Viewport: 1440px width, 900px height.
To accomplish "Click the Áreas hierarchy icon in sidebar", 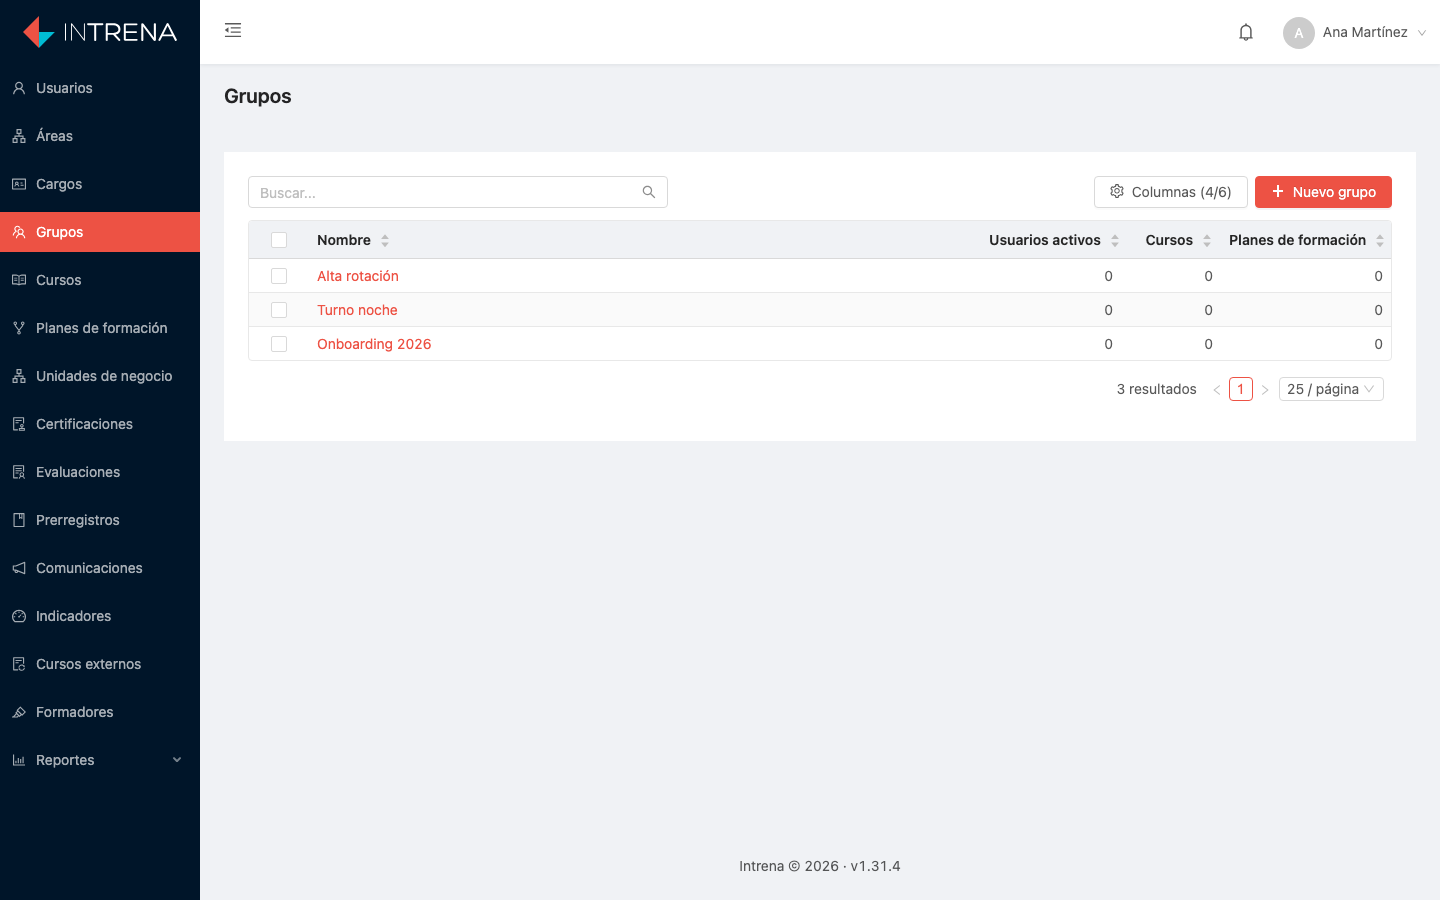I will tap(19, 136).
